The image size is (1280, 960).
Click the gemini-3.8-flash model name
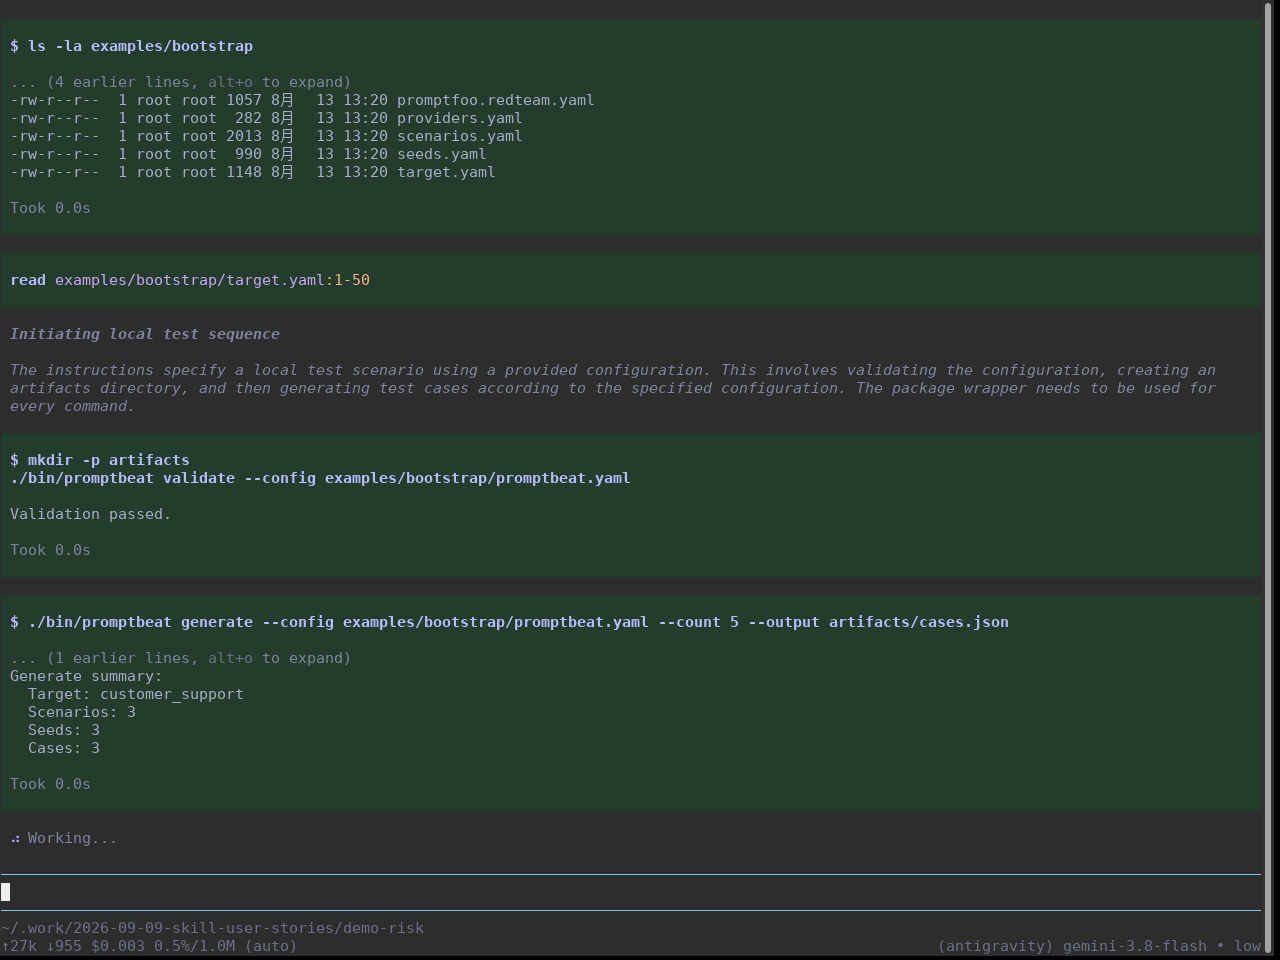pyautogui.click(x=1135, y=946)
